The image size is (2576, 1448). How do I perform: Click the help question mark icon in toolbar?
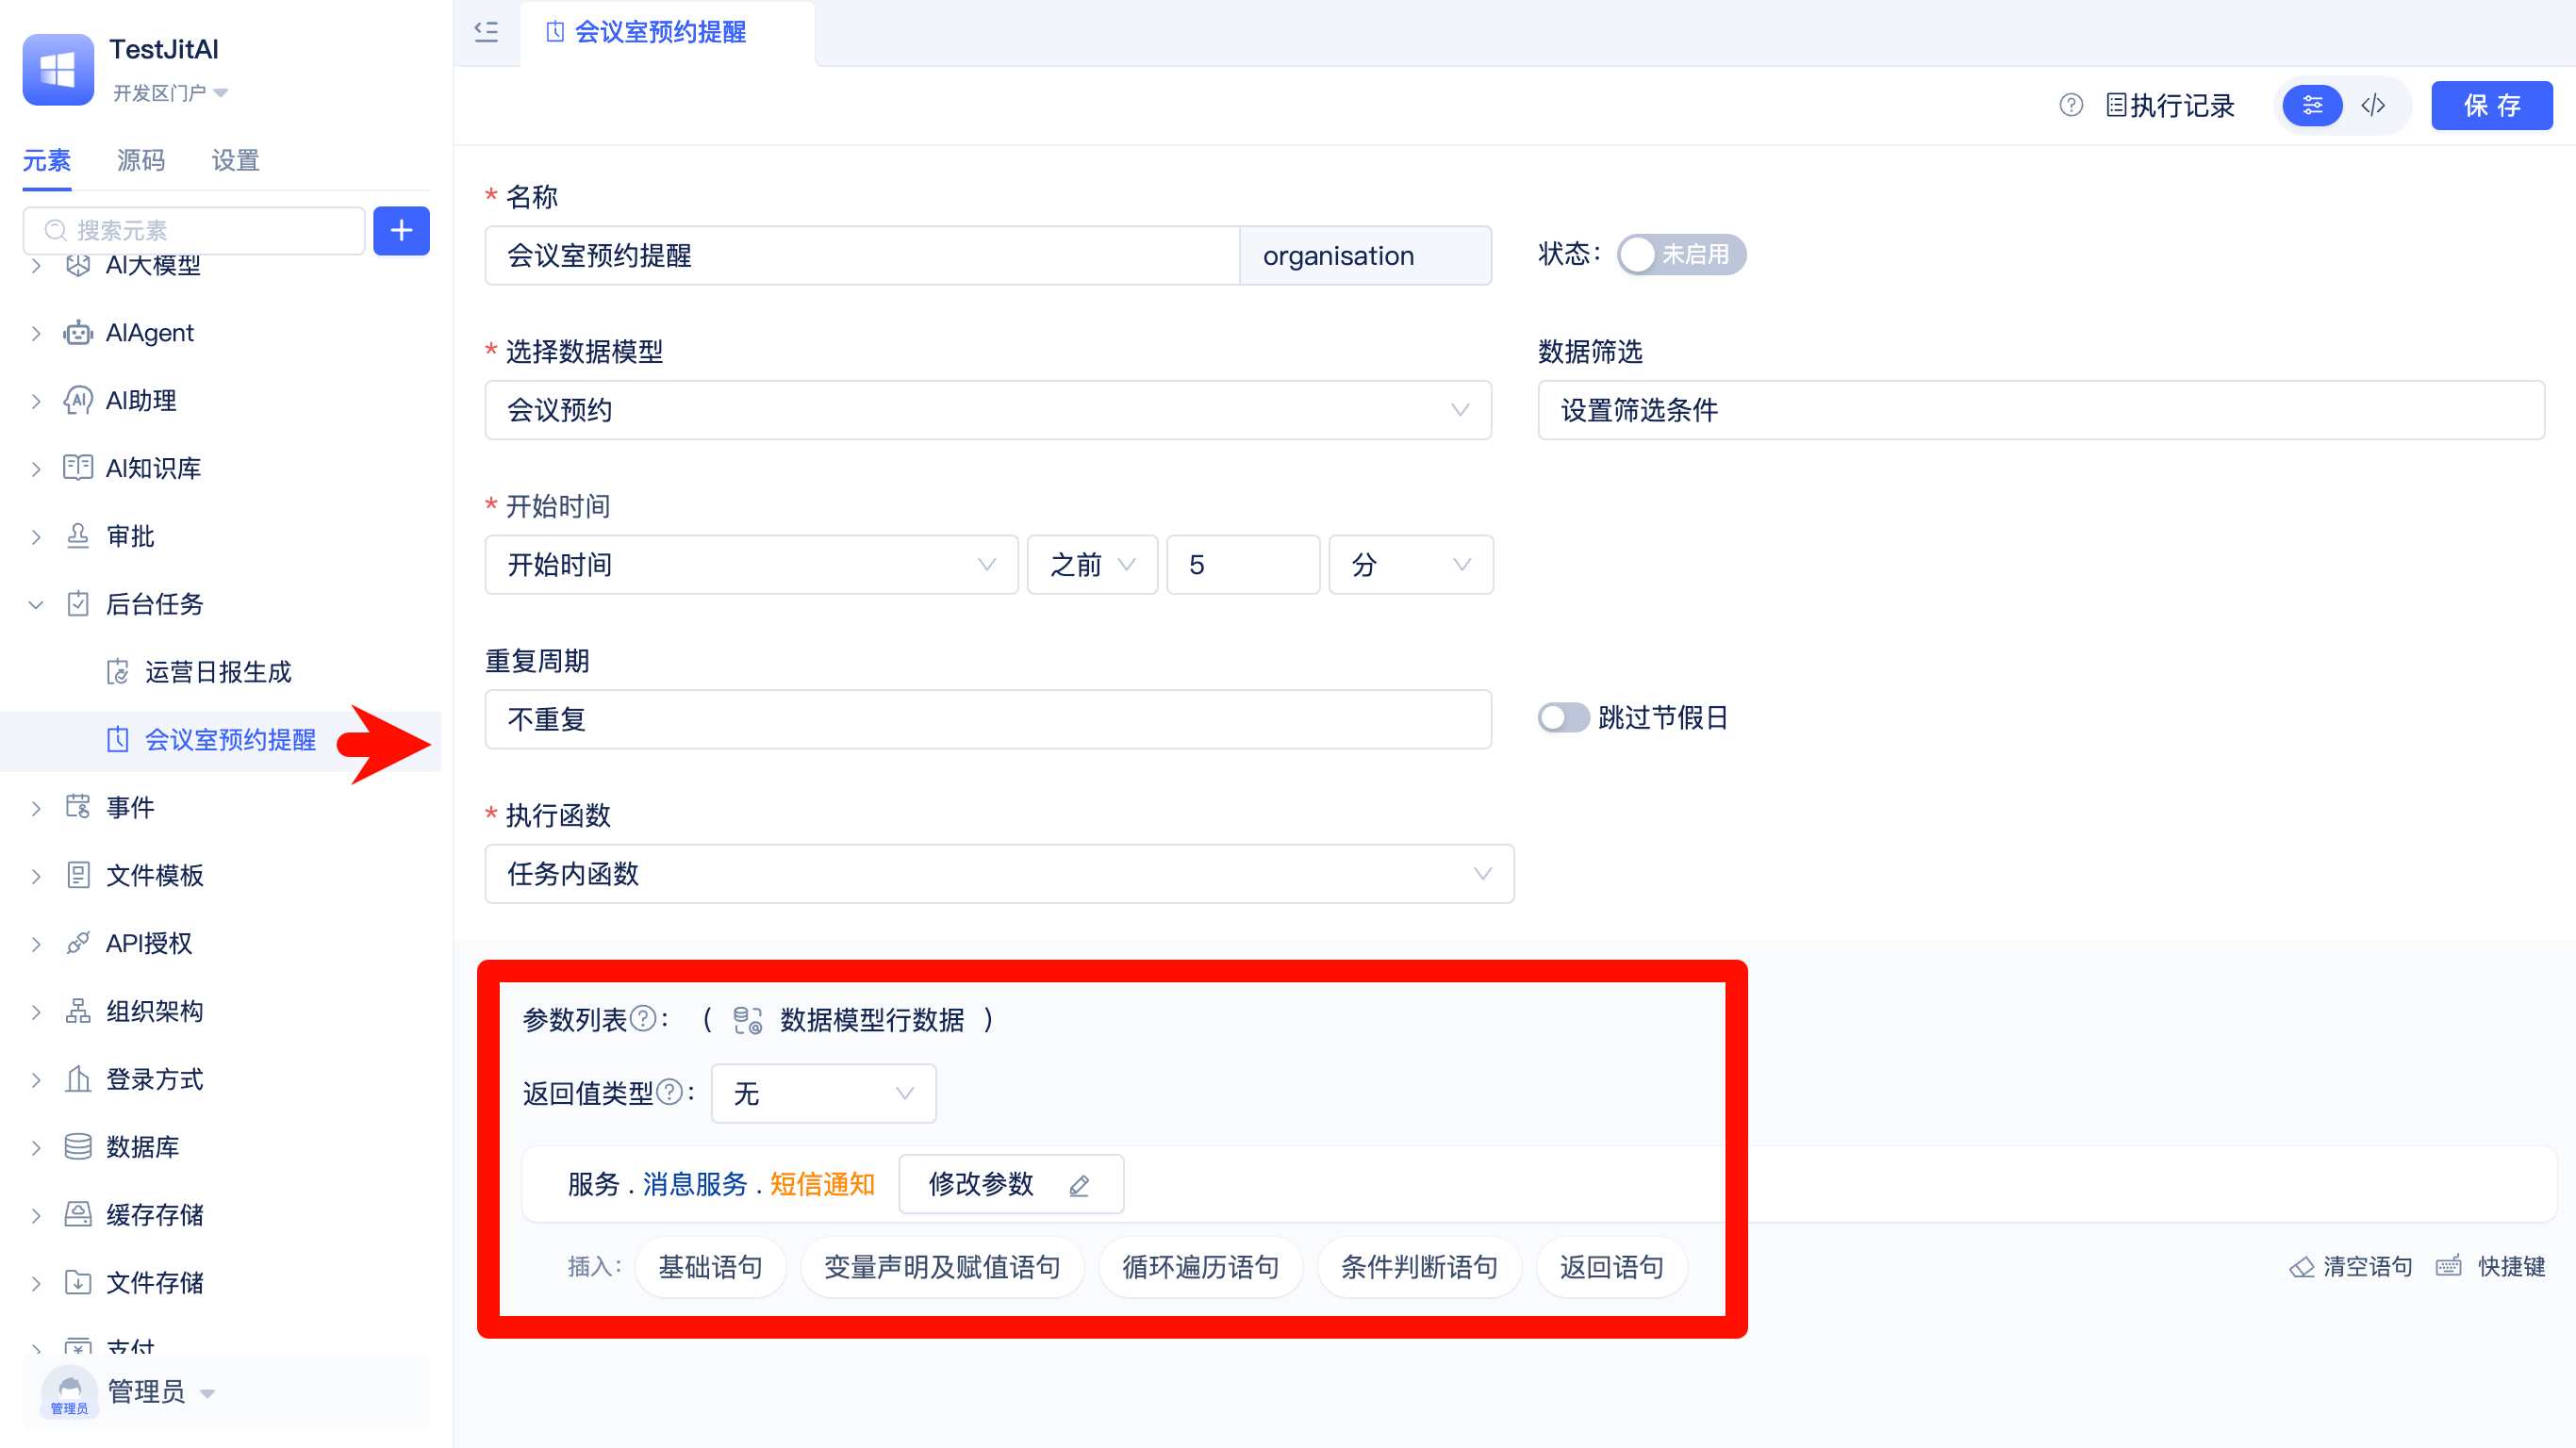tap(2071, 105)
